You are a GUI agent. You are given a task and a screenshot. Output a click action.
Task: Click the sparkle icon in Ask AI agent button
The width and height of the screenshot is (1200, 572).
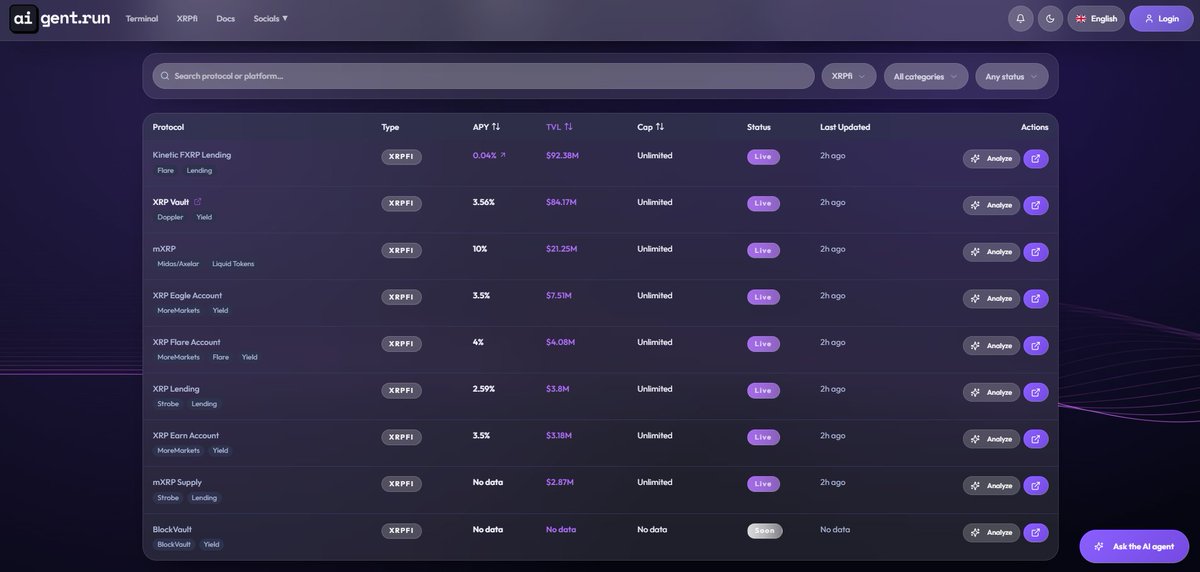click(1099, 546)
